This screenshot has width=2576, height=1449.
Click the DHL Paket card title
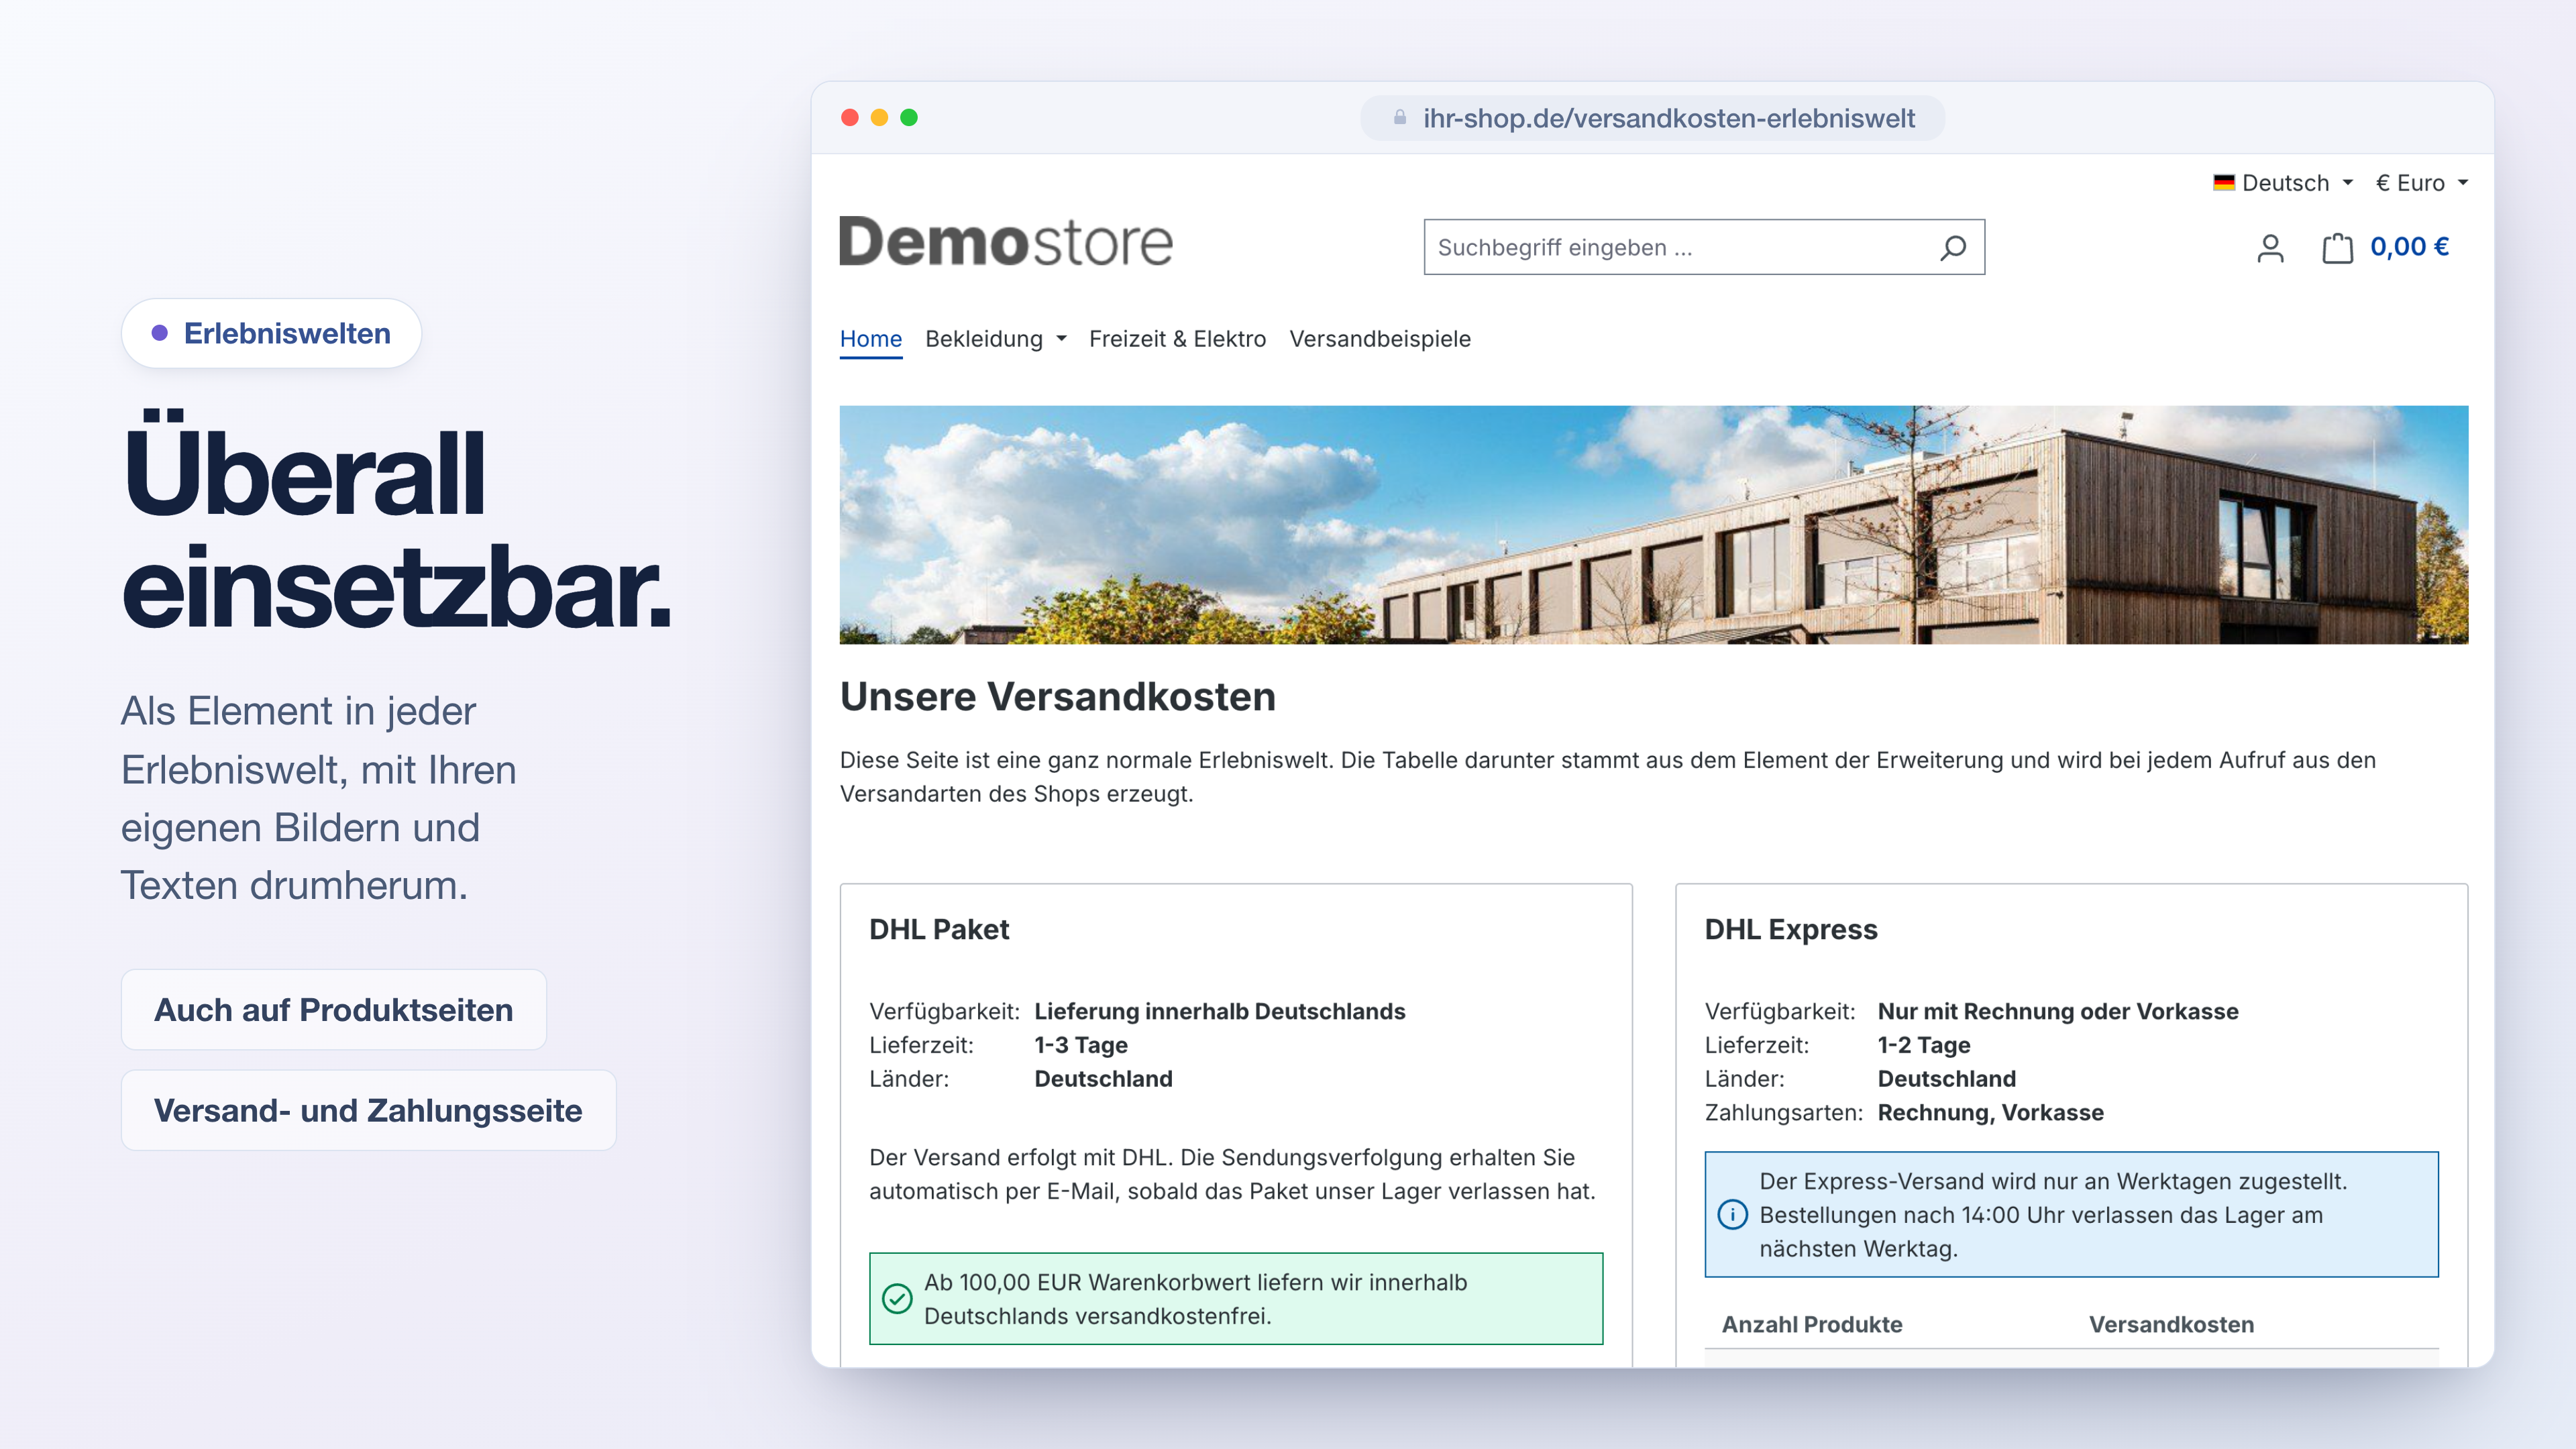tap(939, 929)
